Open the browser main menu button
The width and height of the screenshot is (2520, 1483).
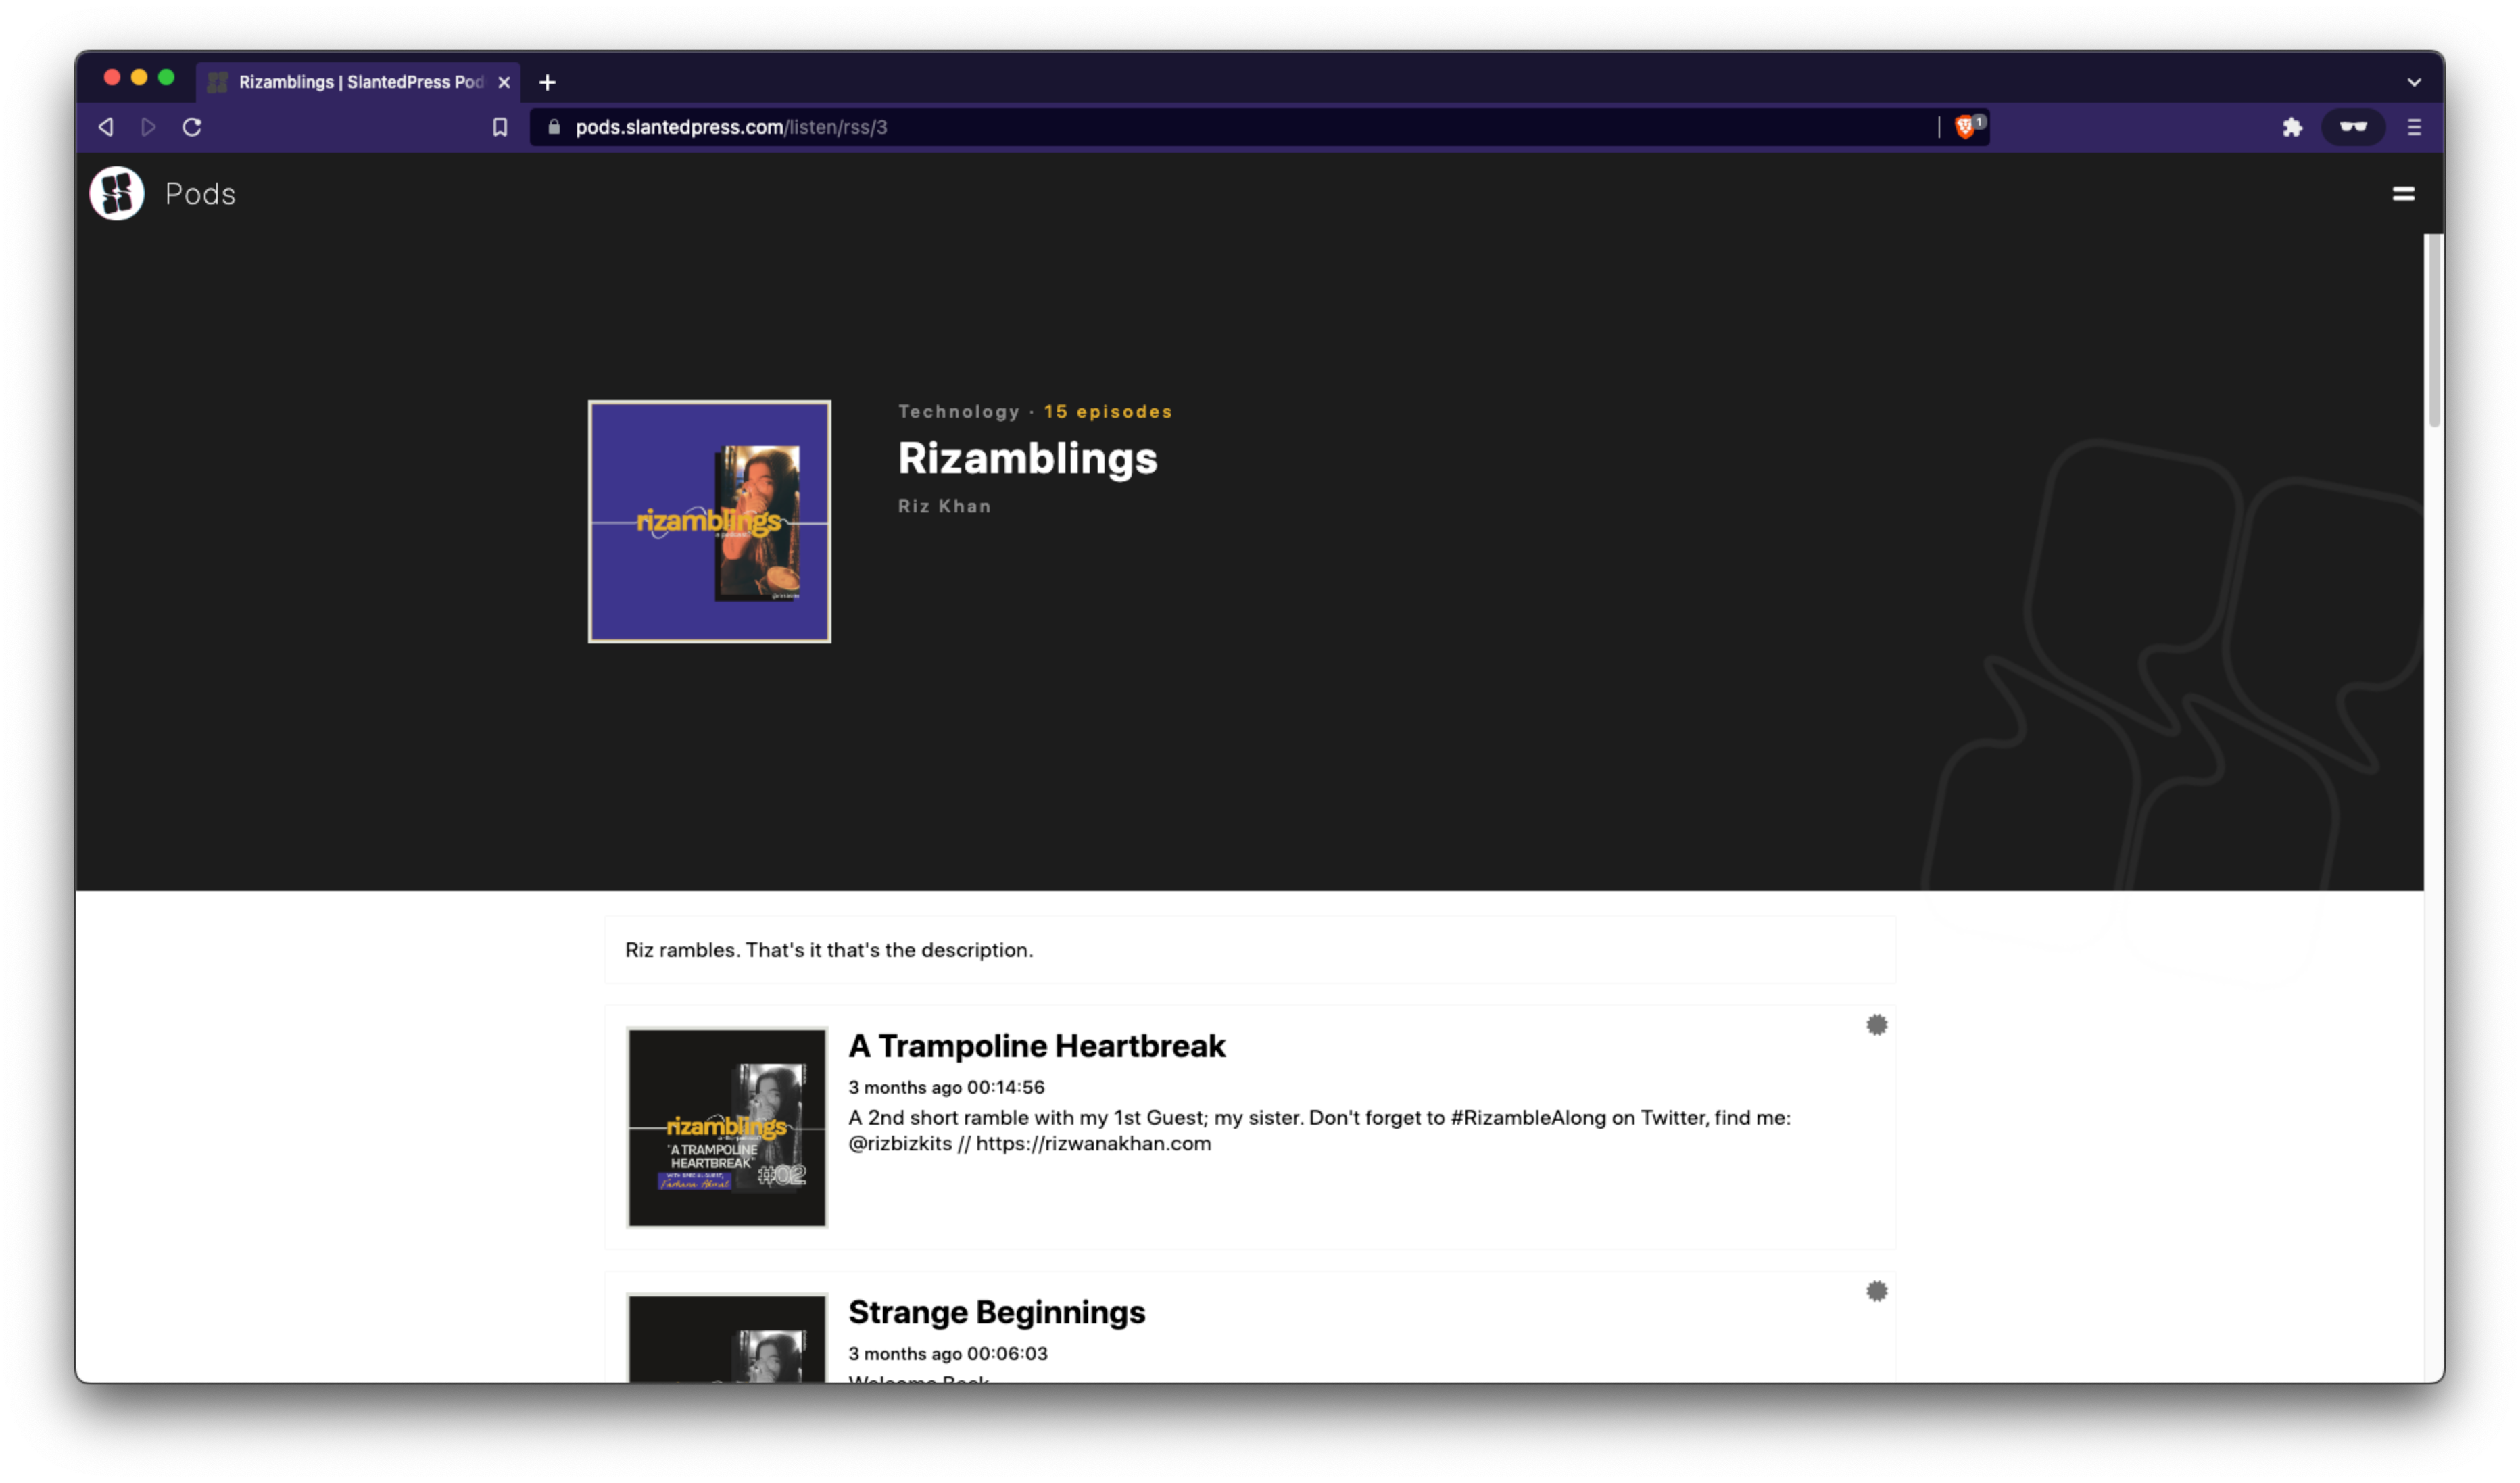(2414, 127)
